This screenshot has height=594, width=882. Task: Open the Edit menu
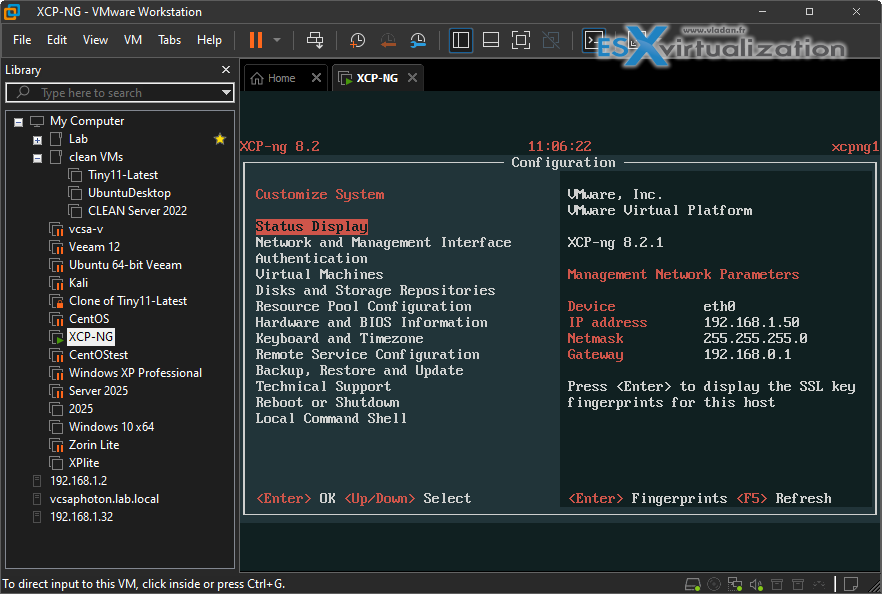point(57,40)
